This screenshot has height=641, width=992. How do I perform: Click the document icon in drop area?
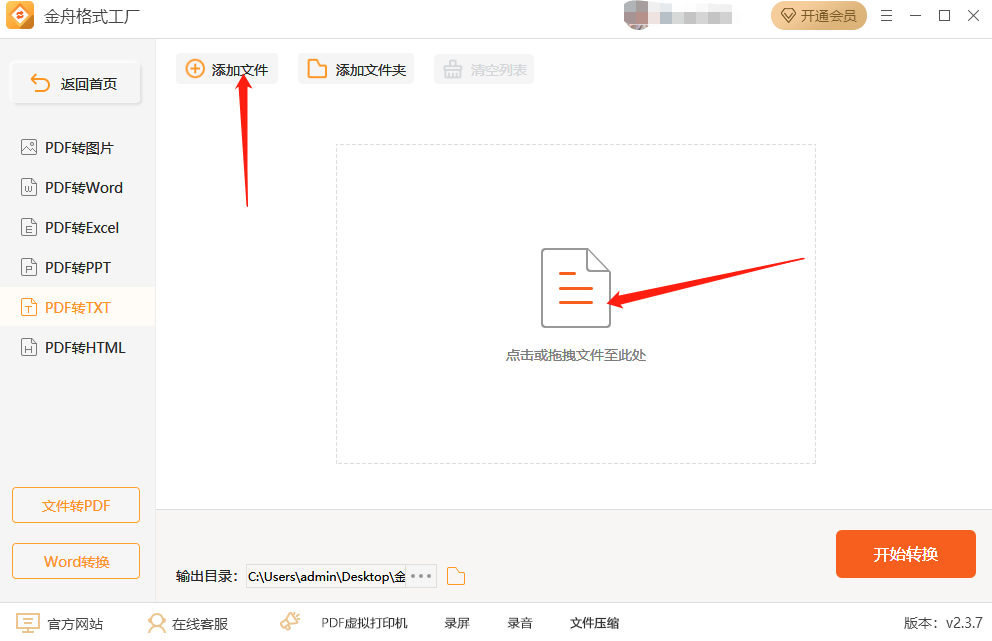(x=576, y=288)
